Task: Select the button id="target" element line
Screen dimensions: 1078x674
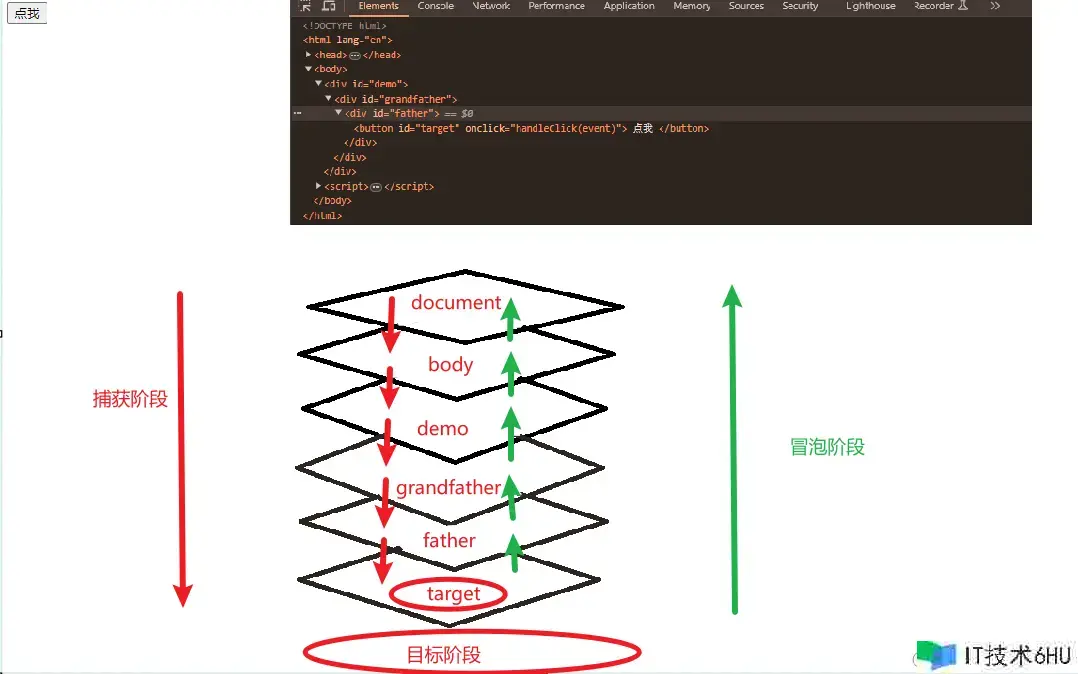Action: 531,128
